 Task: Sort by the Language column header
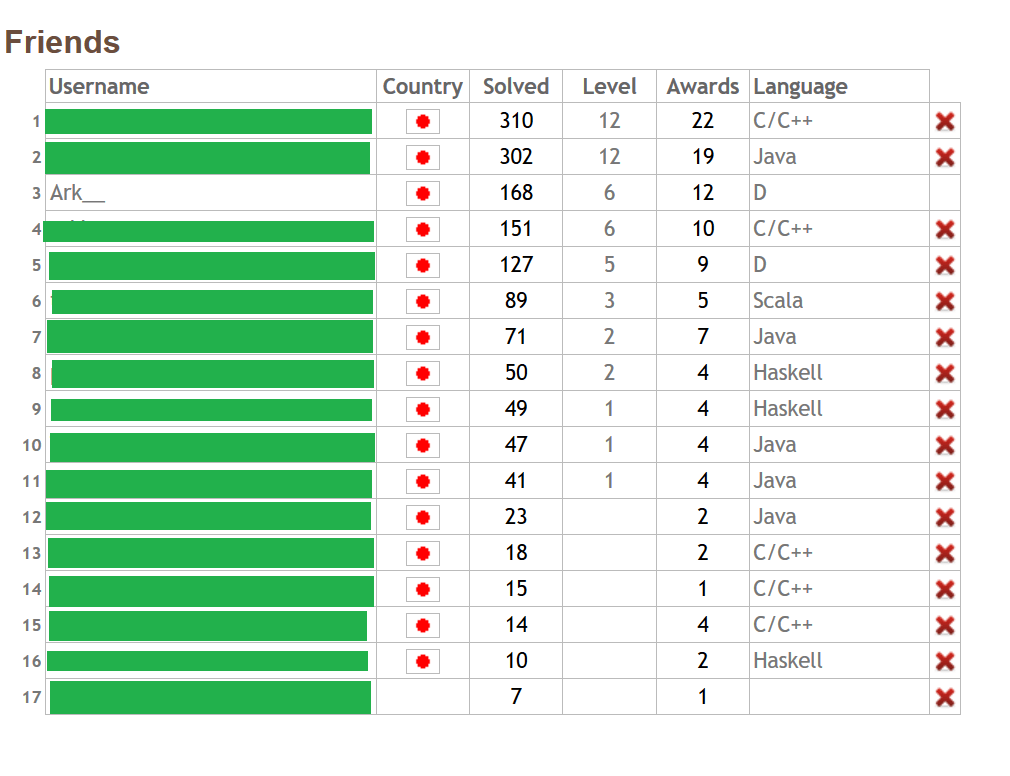801,86
